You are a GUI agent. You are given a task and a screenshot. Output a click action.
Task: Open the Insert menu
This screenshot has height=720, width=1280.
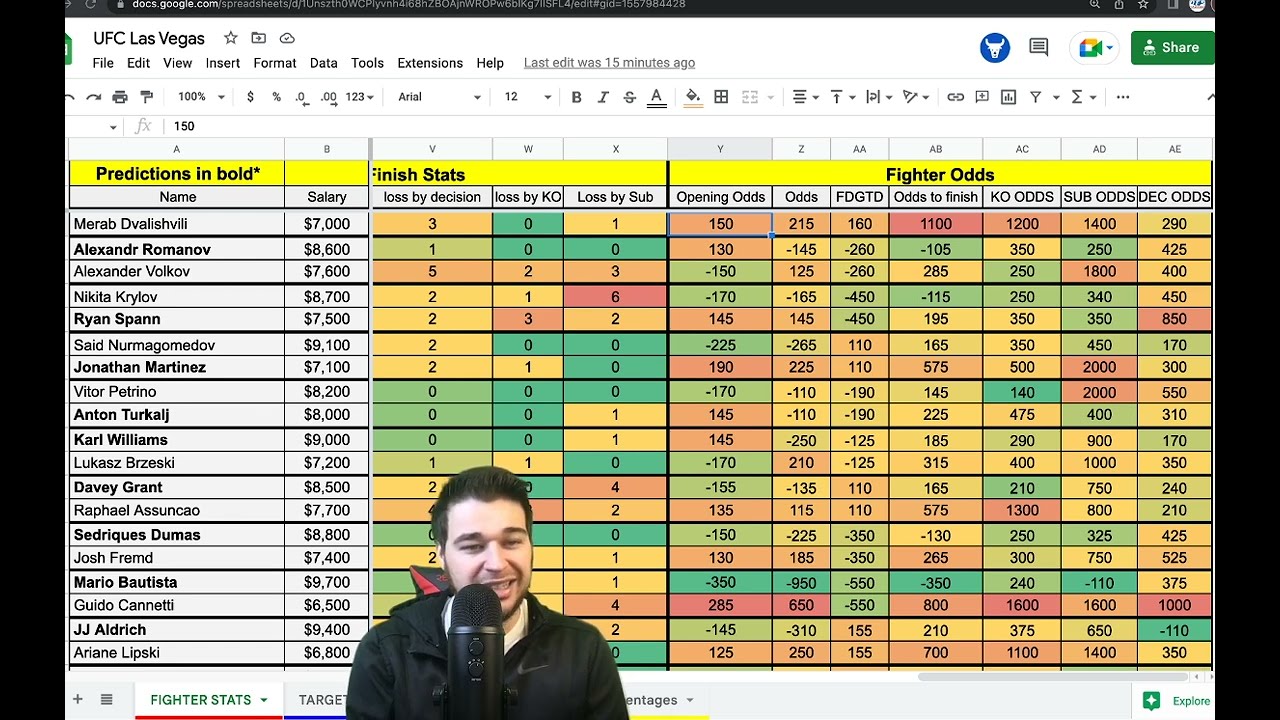(222, 63)
